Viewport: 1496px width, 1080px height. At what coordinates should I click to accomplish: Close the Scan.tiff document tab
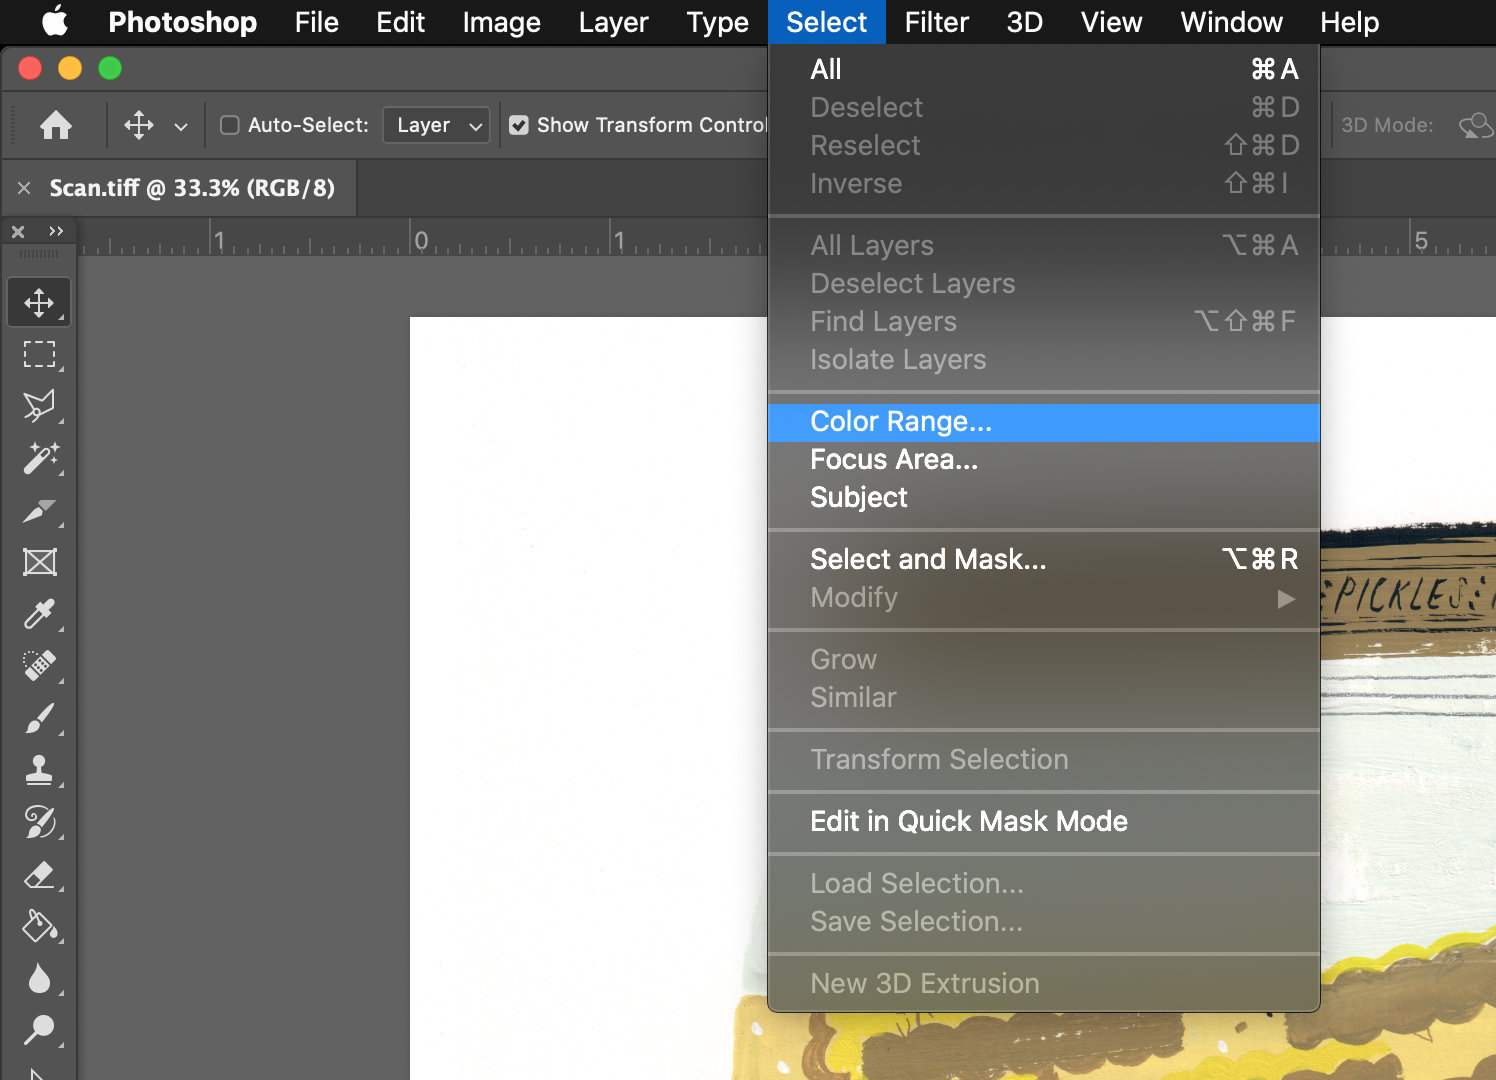click(24, 188)
